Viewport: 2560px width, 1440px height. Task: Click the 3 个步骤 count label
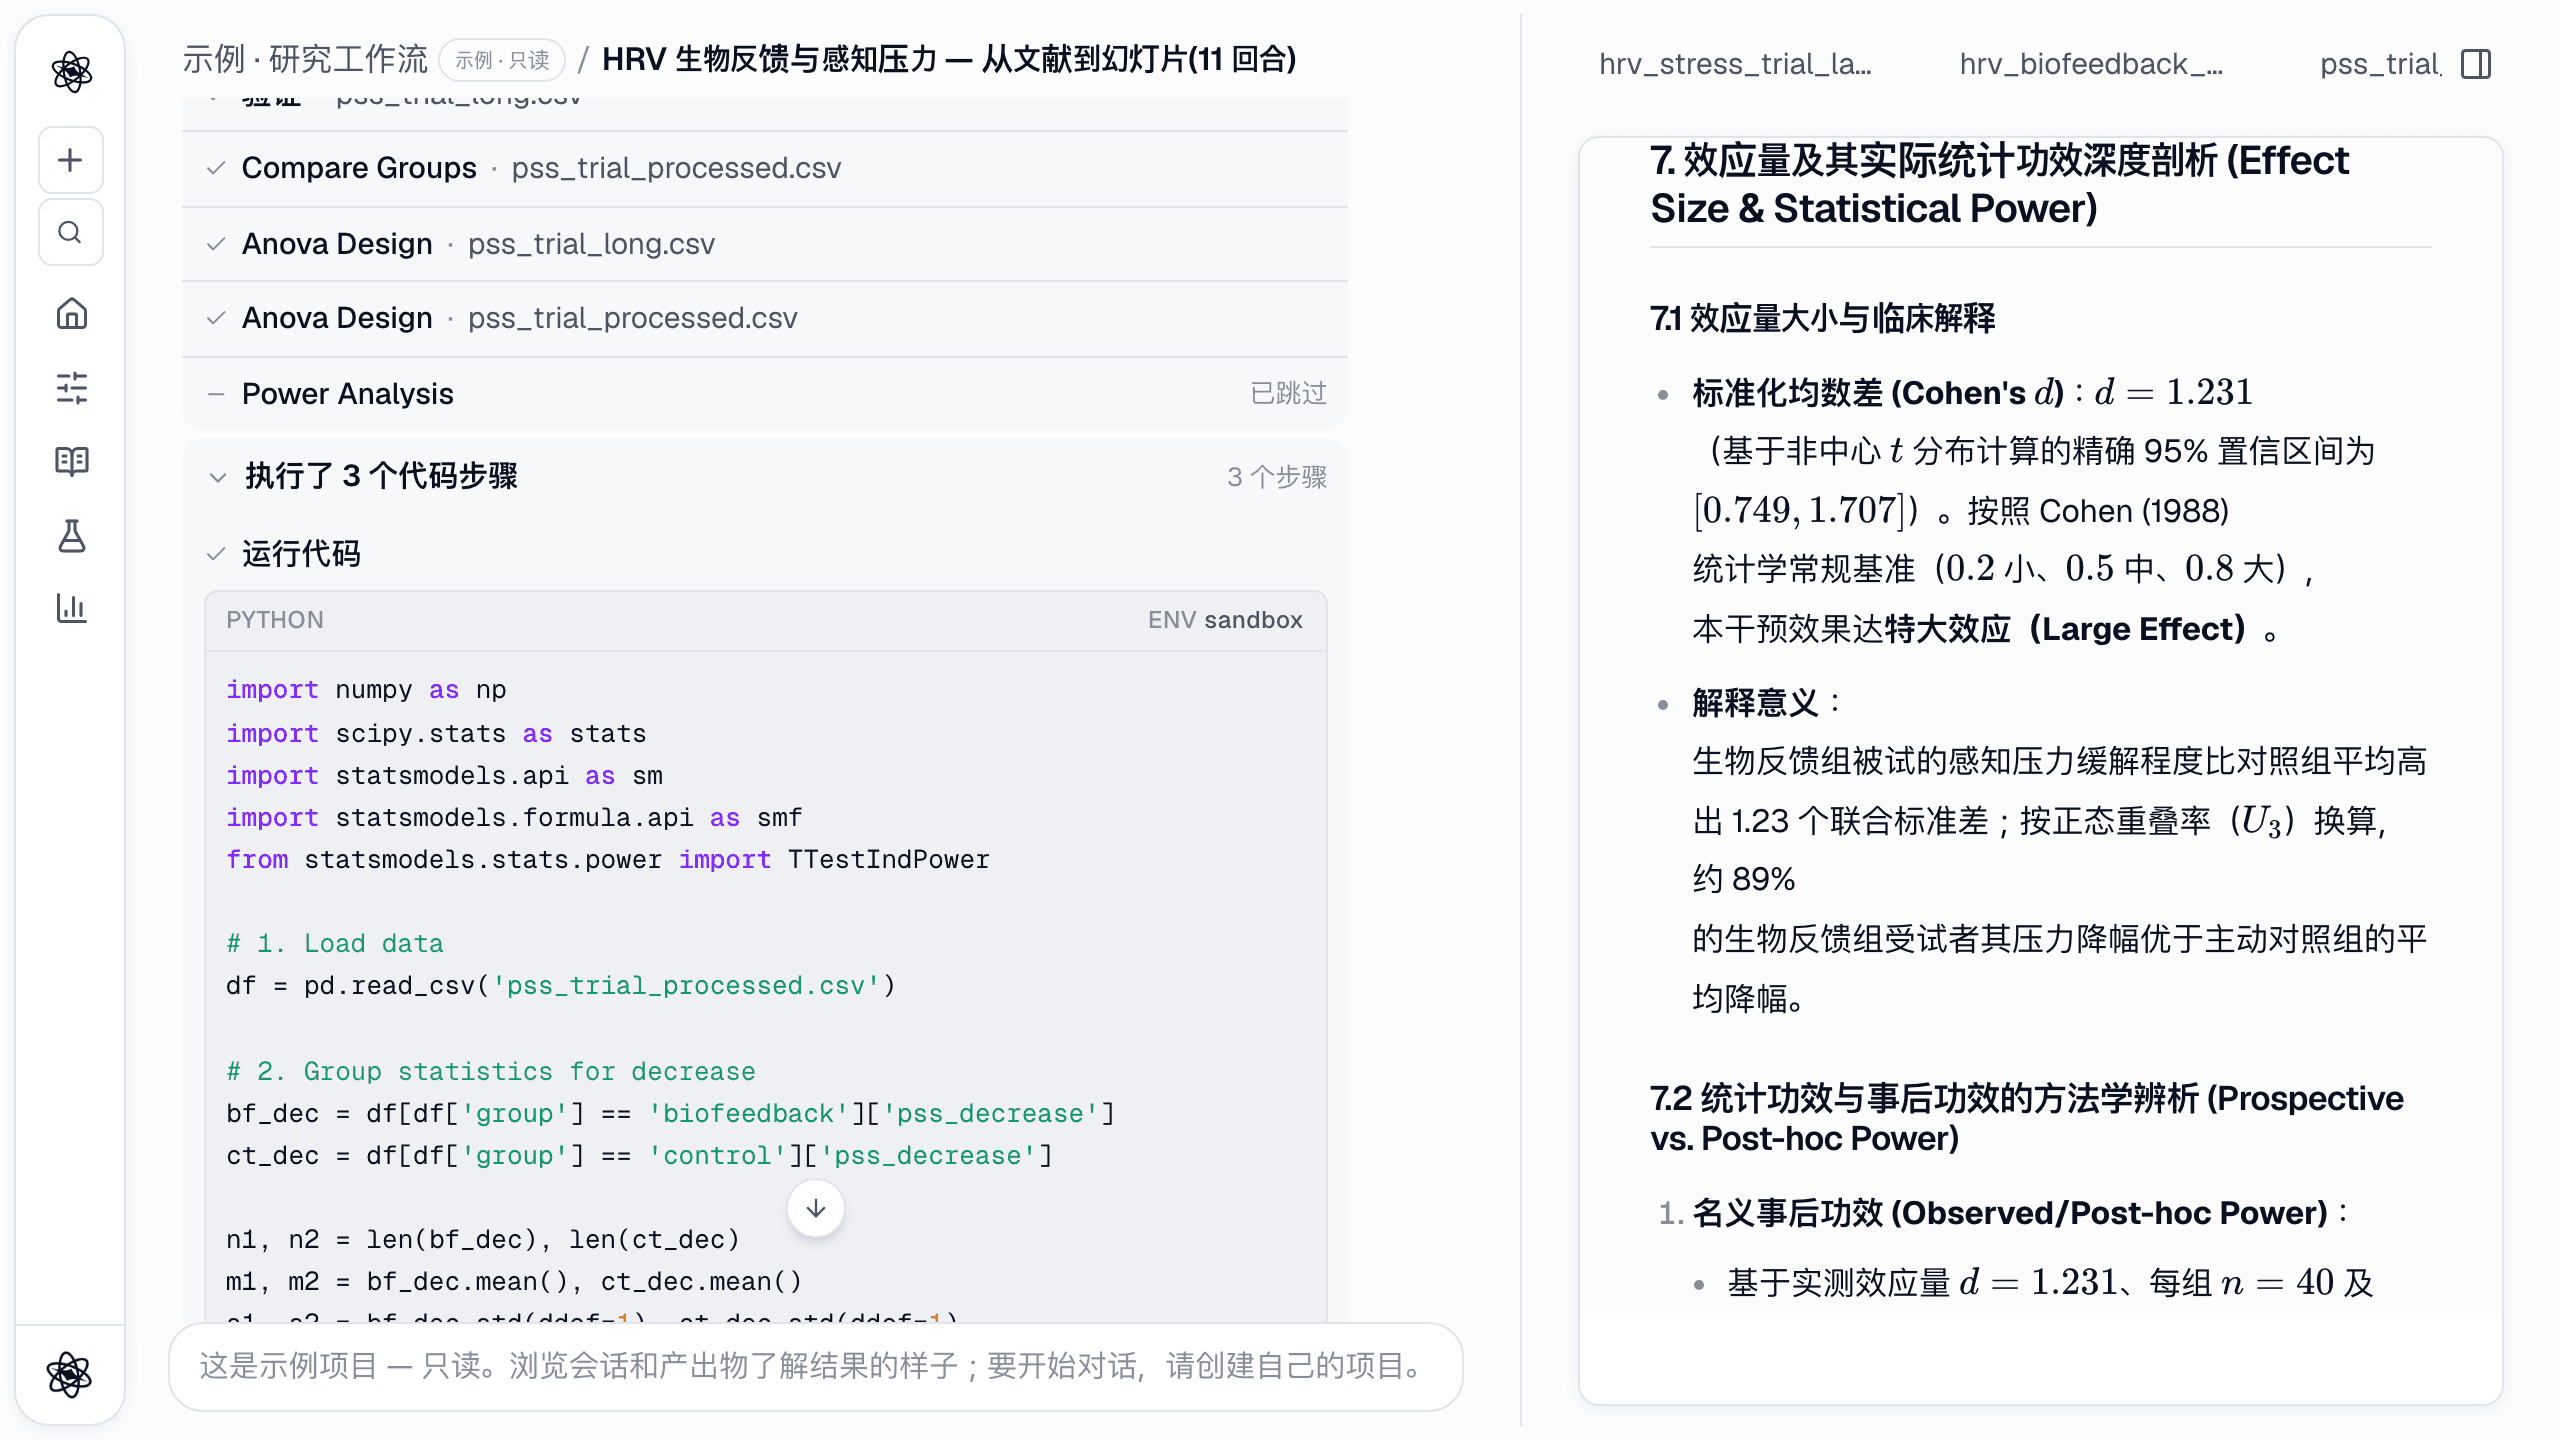tap(1277, 477)
